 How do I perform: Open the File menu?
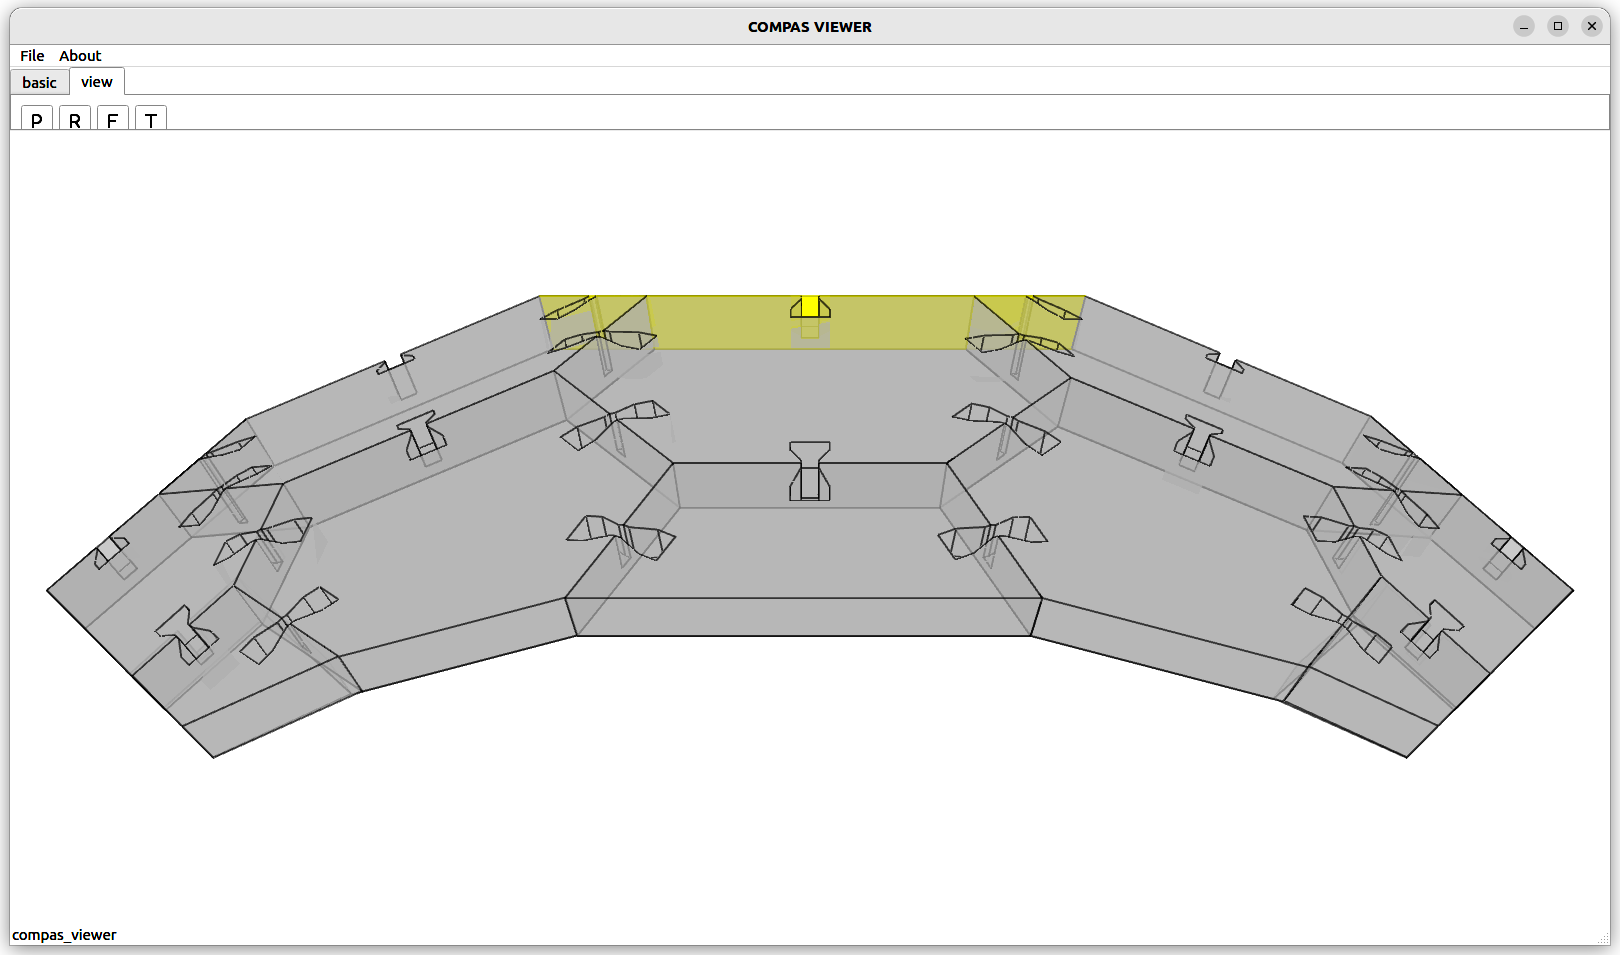[32, 56]
